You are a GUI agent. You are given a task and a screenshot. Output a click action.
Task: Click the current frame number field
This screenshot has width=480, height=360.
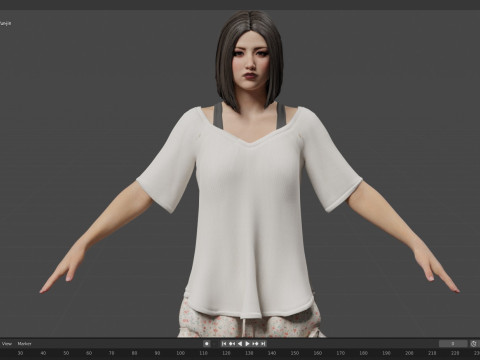(x=453, y=344)
